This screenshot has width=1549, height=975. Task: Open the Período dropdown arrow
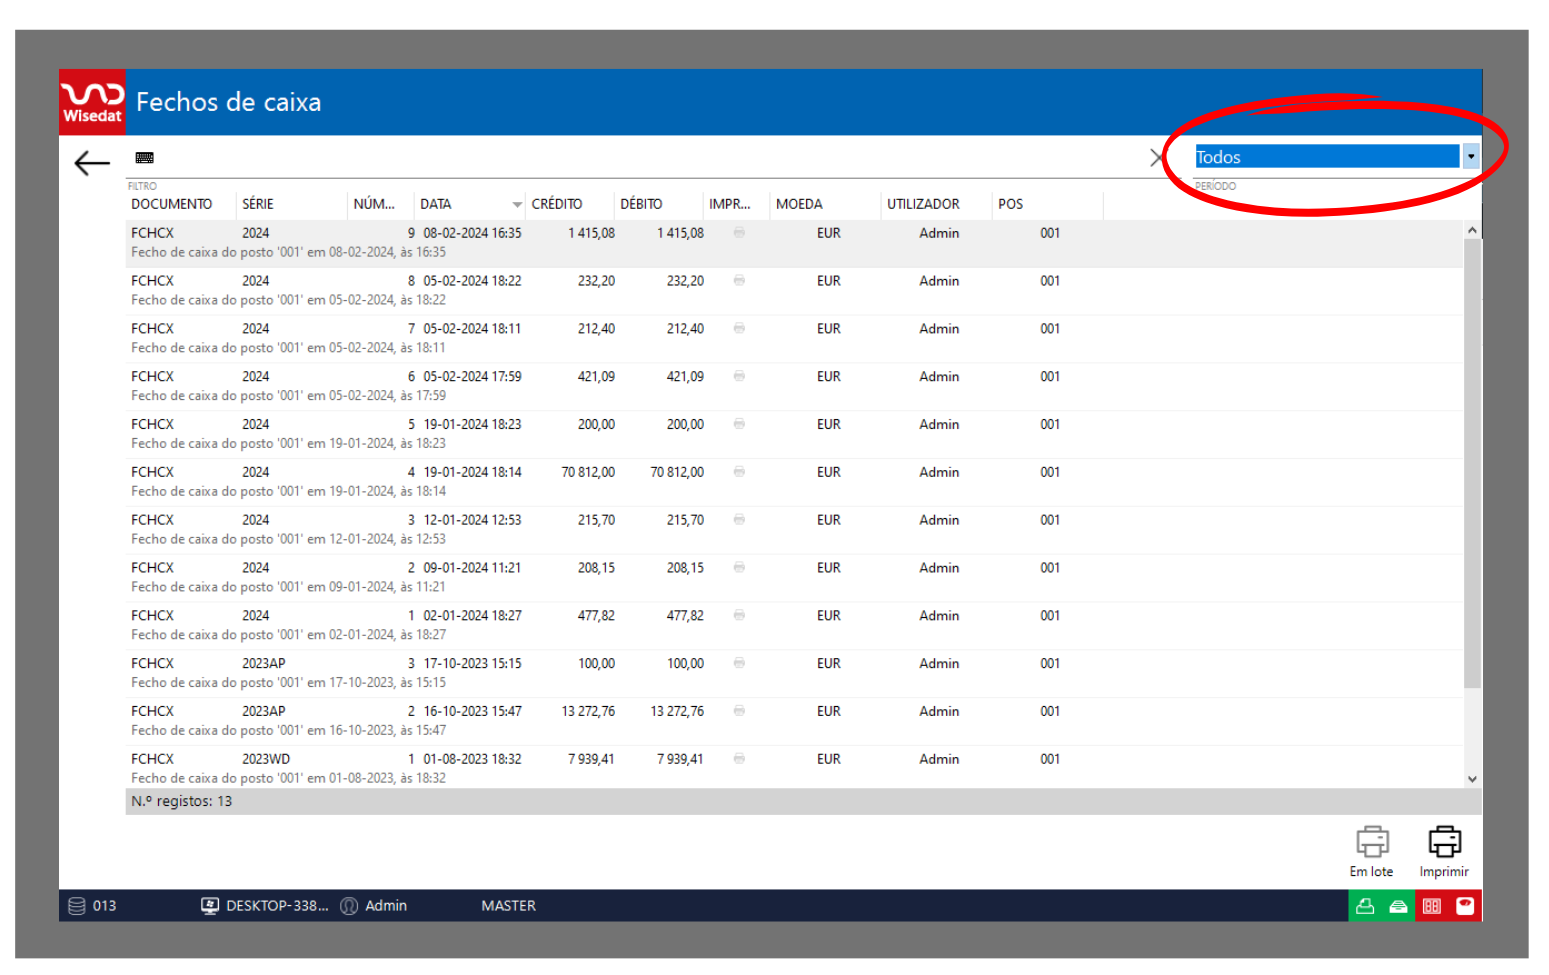click(1470, 157)
